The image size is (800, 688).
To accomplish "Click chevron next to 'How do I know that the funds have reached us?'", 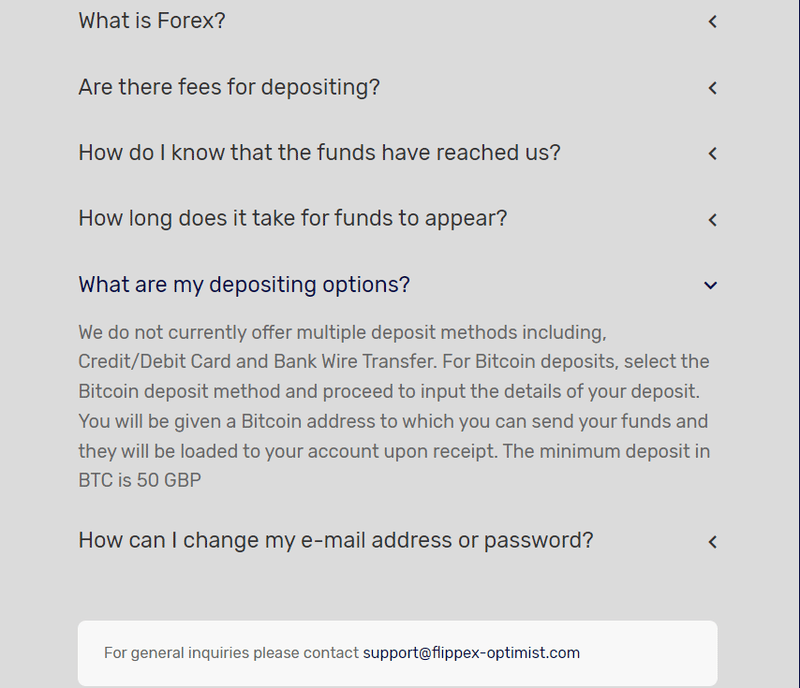I will click(712, 154).
